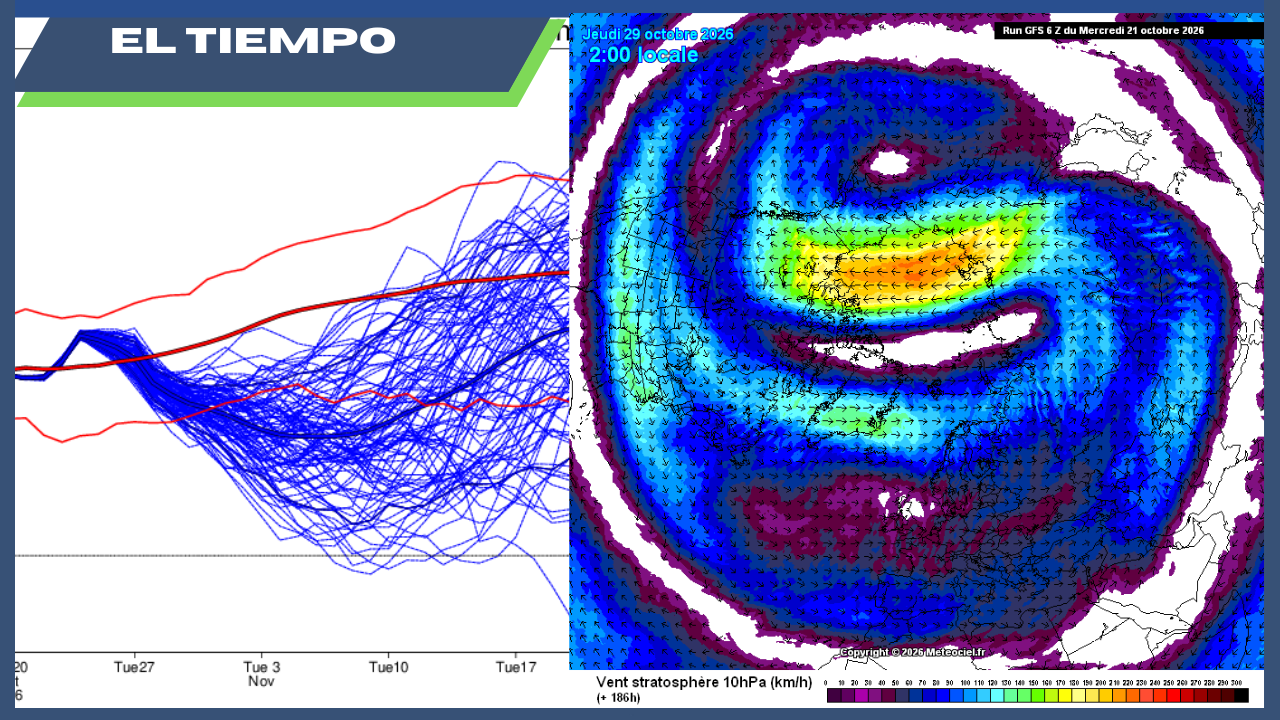The width and height of the screenshot is (1280, 720).
Task: Click the "Copyright © 2026 Meteociel.fr" text
Action: click(913, 652)
